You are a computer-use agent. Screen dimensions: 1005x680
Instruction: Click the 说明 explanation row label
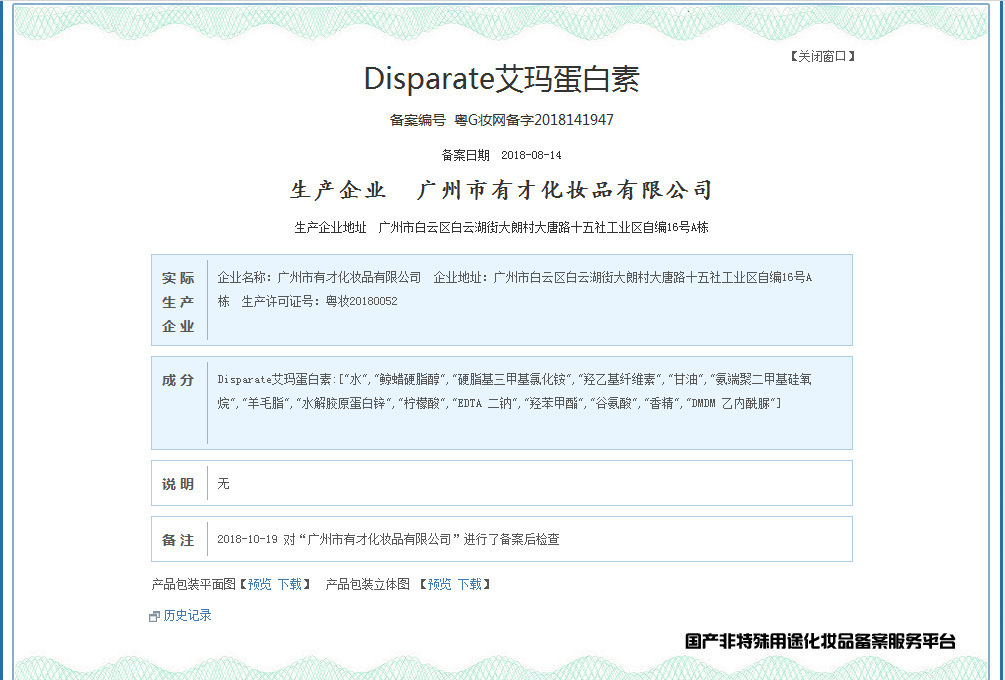tap(178, 483)
